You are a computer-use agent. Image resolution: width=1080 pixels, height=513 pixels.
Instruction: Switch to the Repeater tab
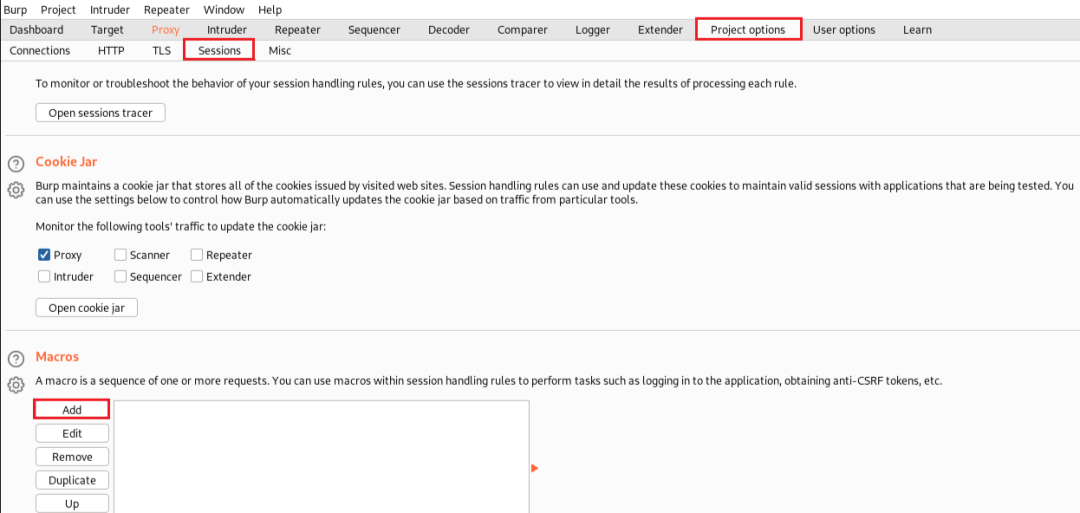298,30
